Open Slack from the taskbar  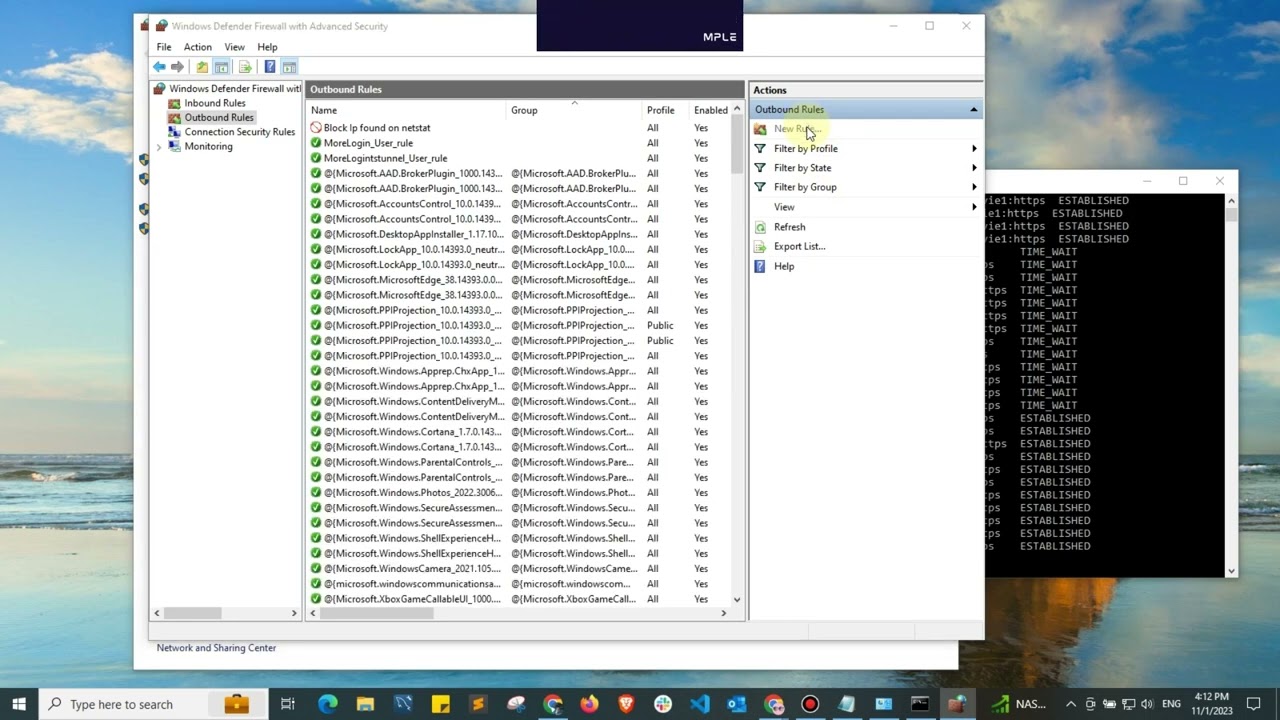click(663, 704)
